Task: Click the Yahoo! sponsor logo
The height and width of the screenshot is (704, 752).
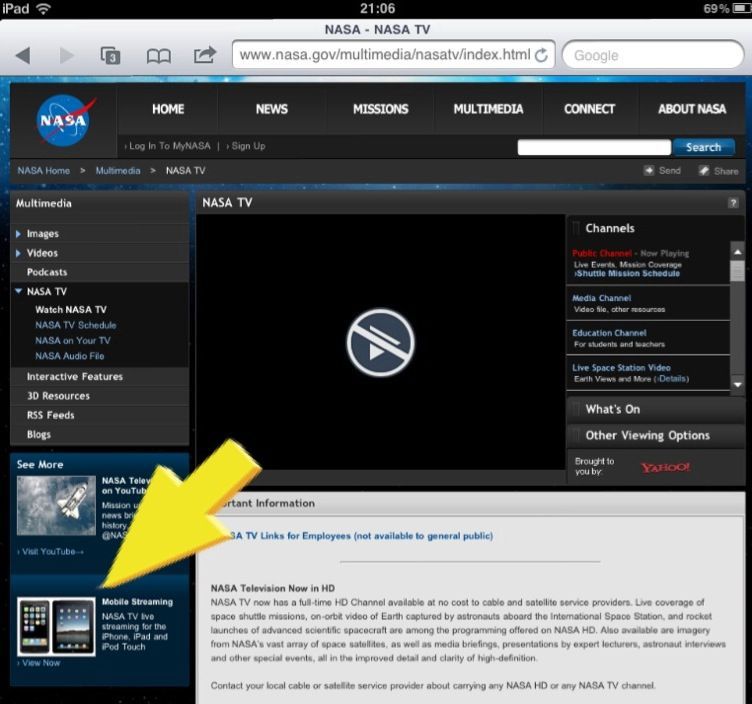Action: [666, 467]
